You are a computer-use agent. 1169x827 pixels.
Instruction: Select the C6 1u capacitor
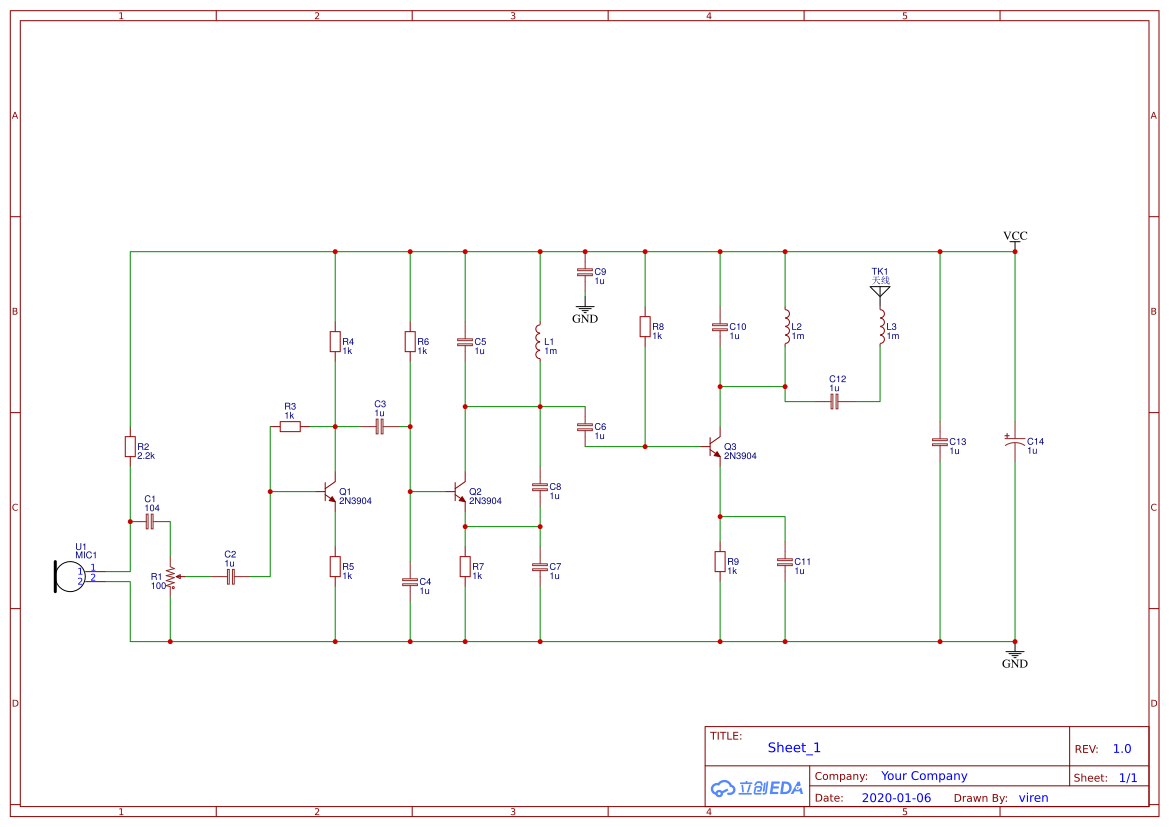[x=585, y=427]
